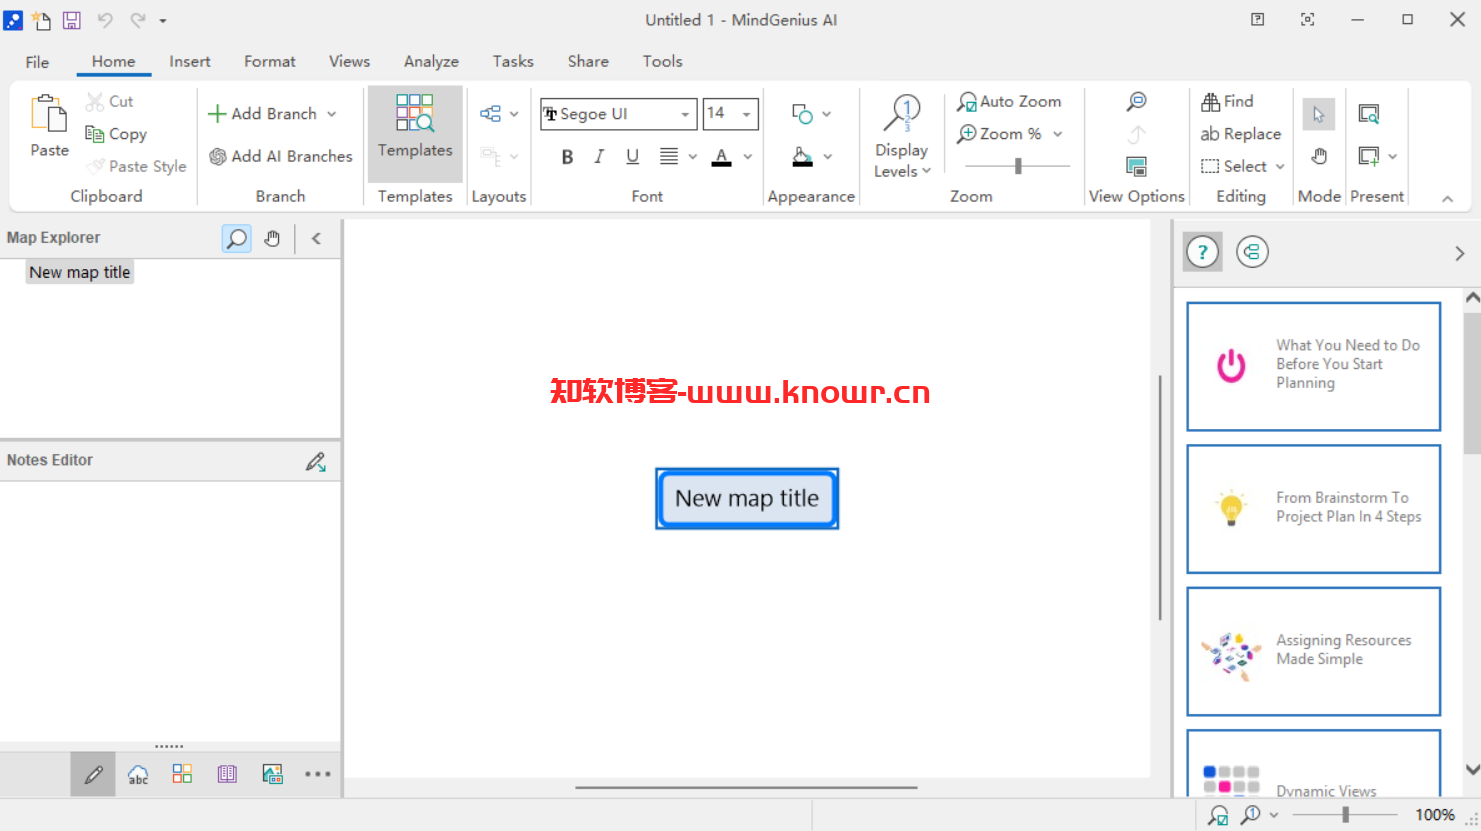The height and width of the screenshot is (831, 1481).
Task: Switch to the Insert tab
Action: 190,62
